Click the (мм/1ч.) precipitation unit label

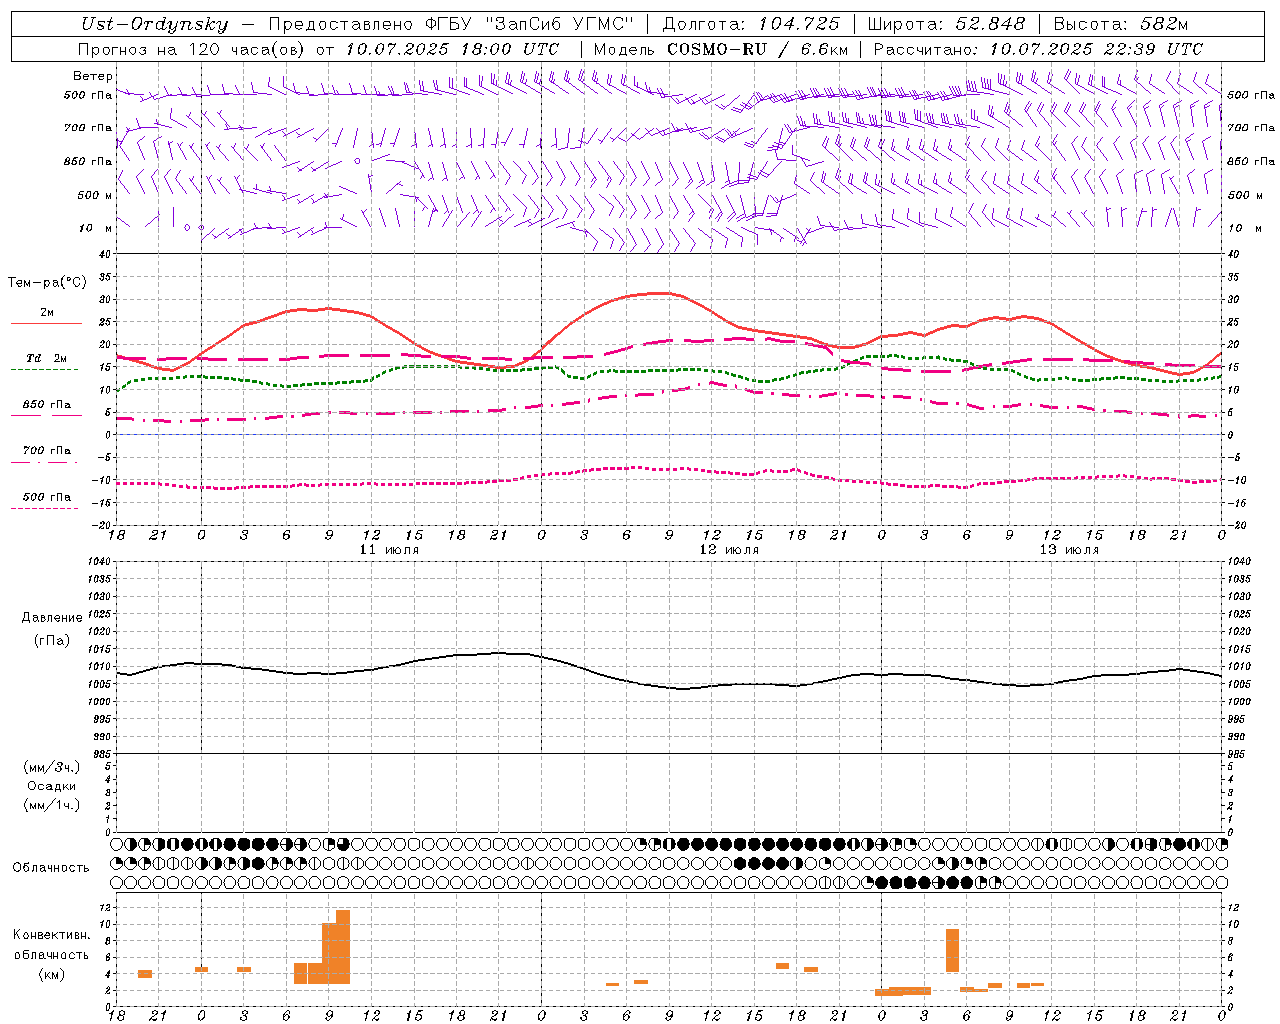tap(52, 805)
